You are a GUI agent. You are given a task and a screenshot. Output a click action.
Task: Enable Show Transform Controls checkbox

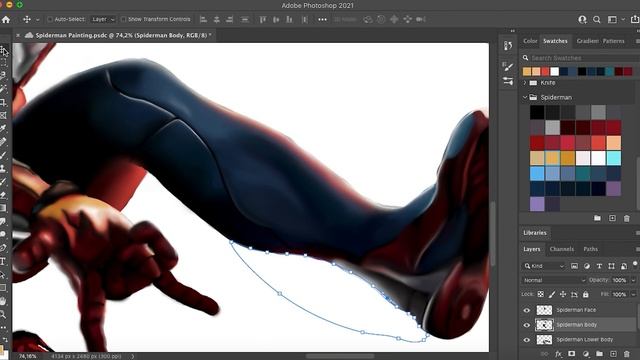tap(123, 19)
